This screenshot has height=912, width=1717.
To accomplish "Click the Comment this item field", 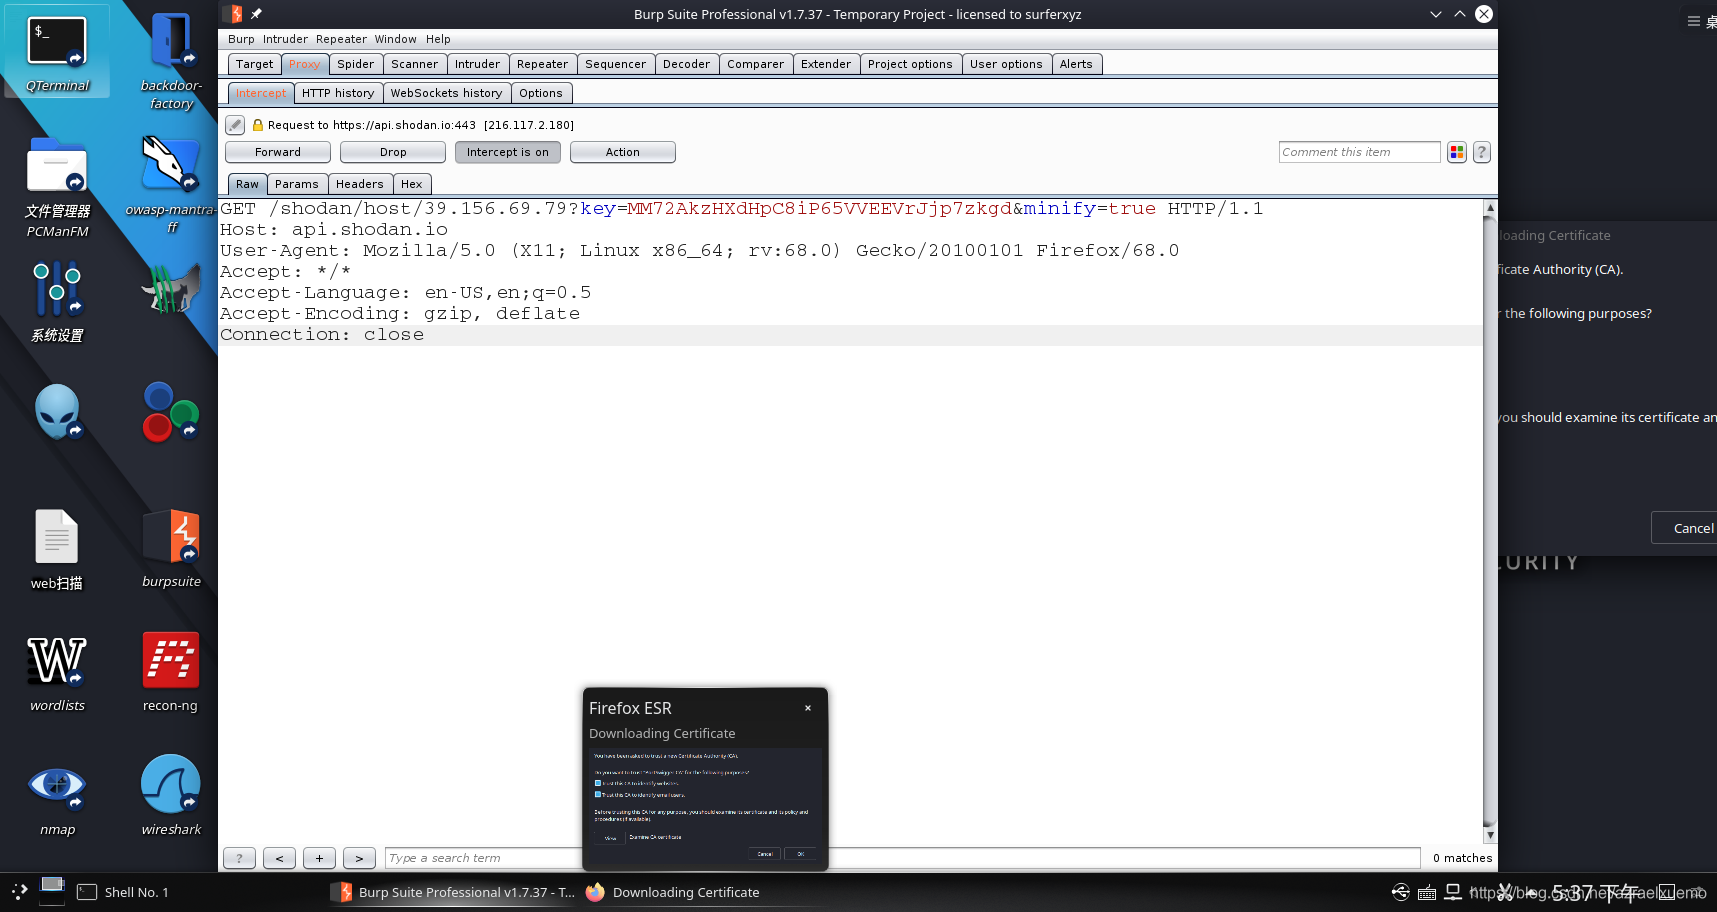I will click(x=1359, y=152).
